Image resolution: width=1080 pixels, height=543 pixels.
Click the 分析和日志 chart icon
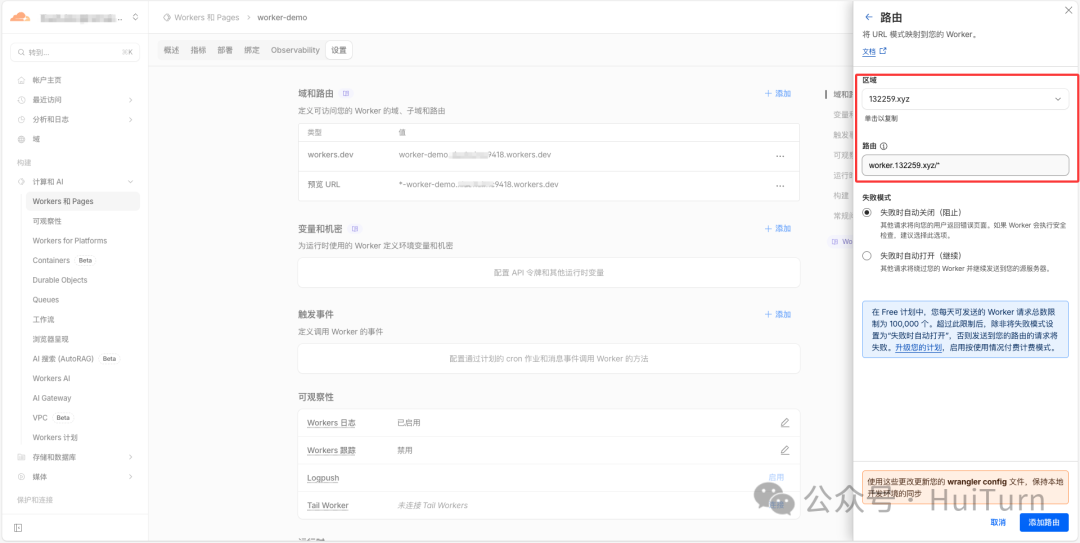[21, 119]
